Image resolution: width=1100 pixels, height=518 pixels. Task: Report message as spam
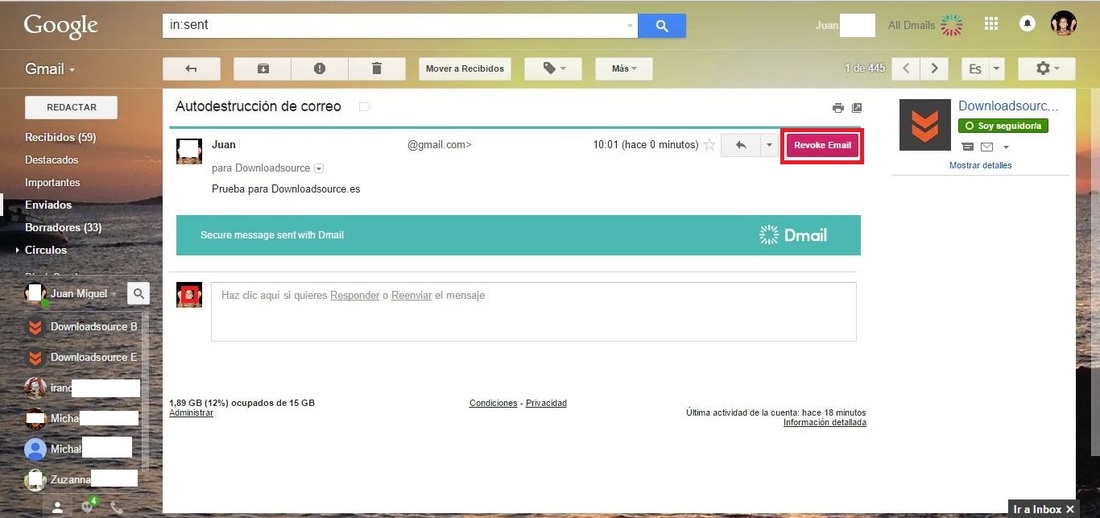point(320,69)
